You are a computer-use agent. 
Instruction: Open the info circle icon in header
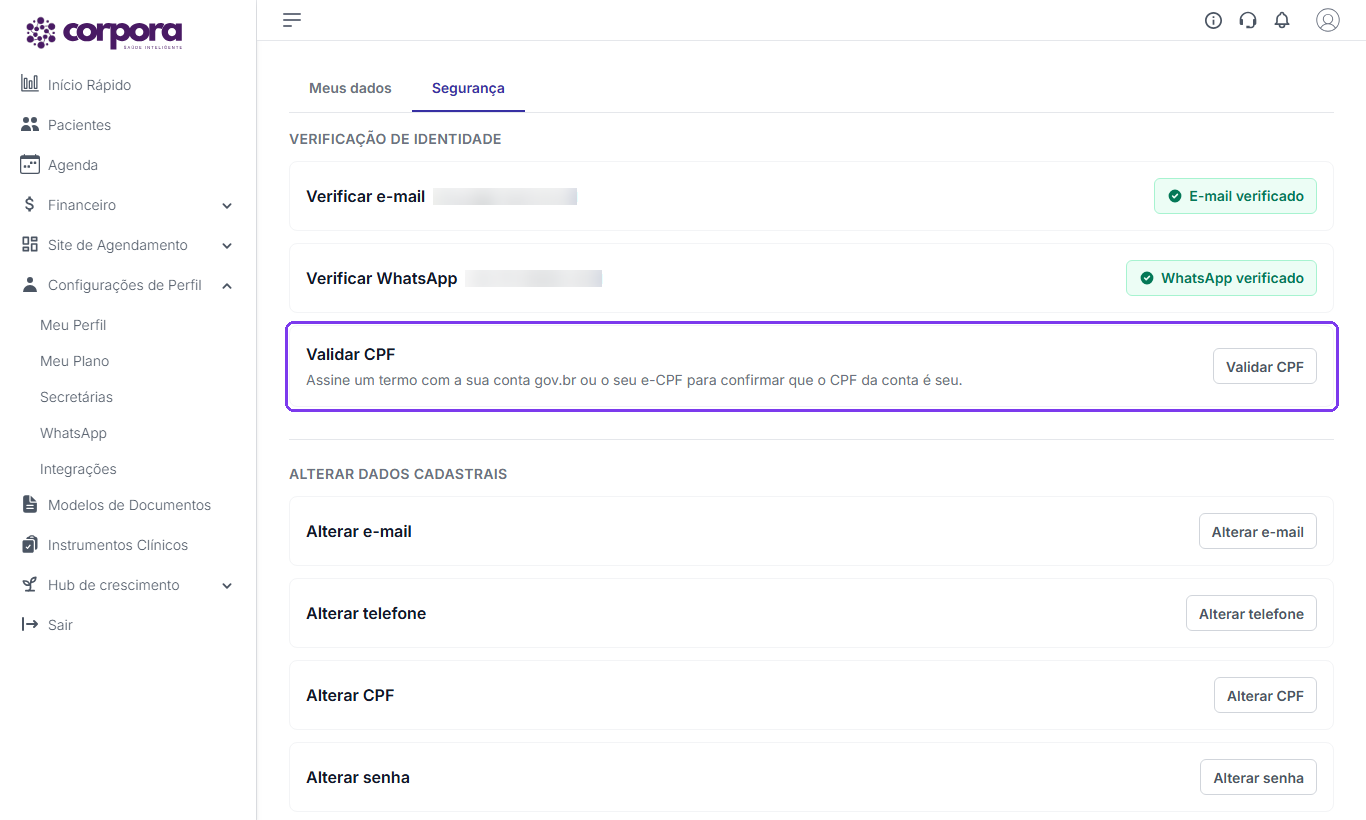[1213, 20]
